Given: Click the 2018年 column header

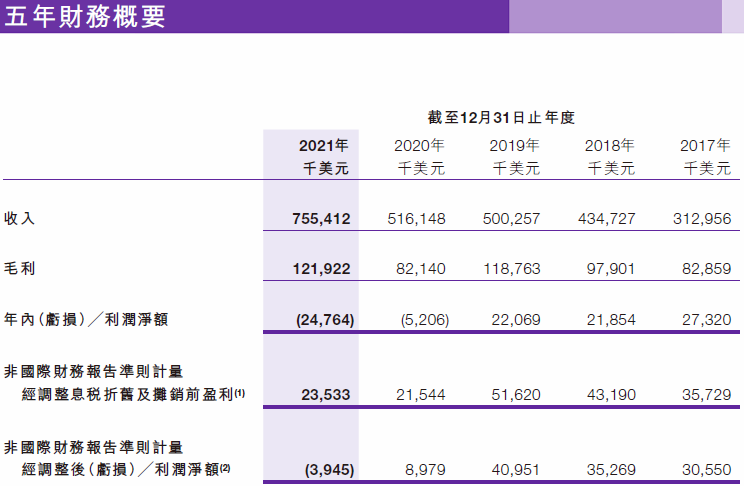Looking at the screenshot, I should pyautogui.click(x=609, y=146).
